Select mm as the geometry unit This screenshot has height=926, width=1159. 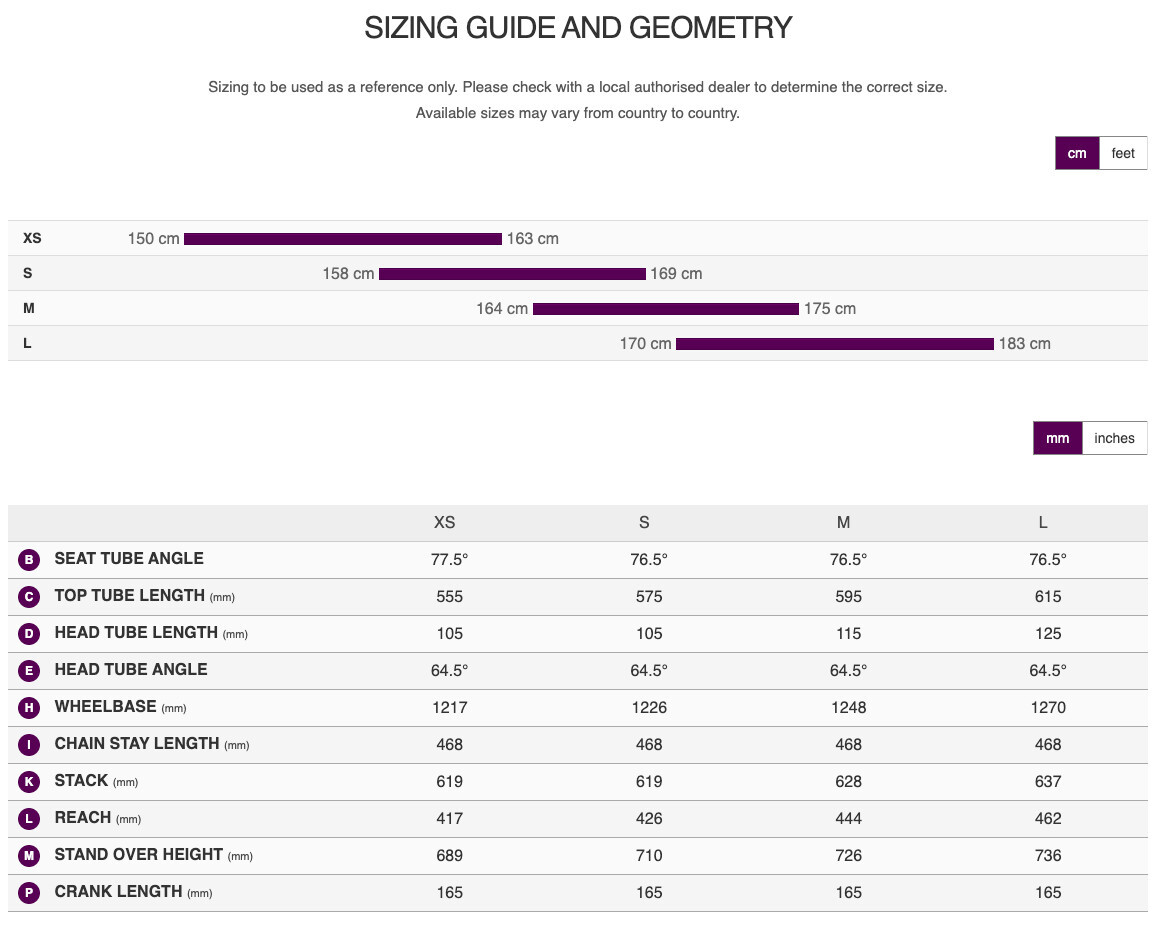coord(1057,438)
